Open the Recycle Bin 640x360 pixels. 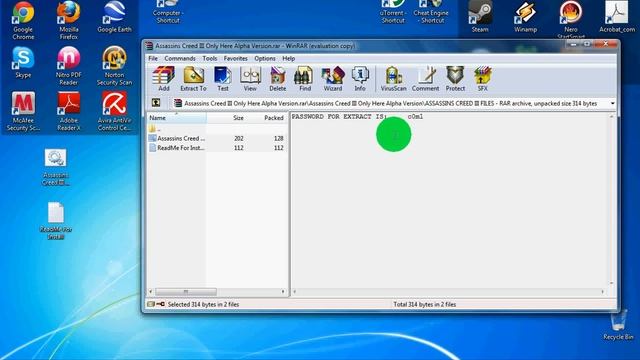(x=618, y=326)
